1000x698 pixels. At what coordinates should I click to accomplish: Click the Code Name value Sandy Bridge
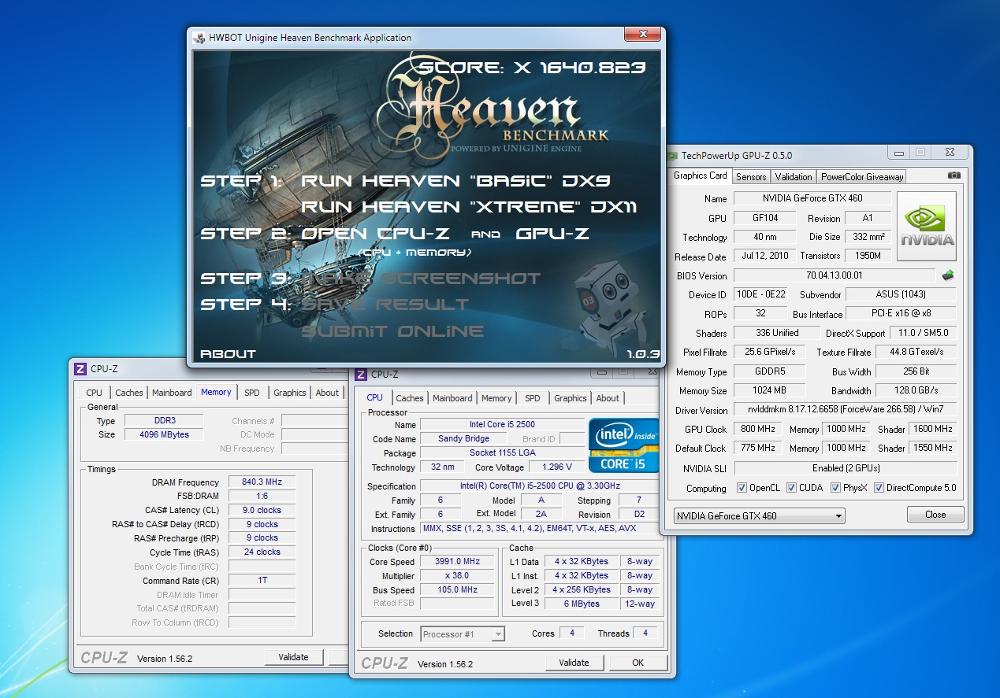(x=464, y=438)
